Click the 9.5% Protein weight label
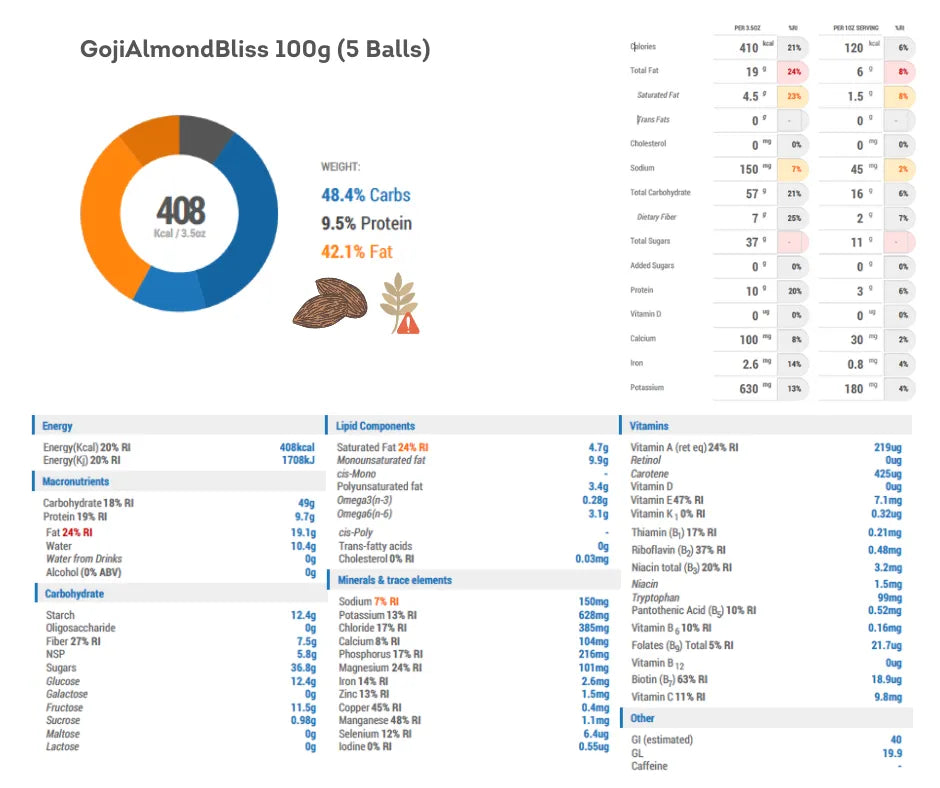The width and height of the screenshot is (940, 788). pos(366,224)
